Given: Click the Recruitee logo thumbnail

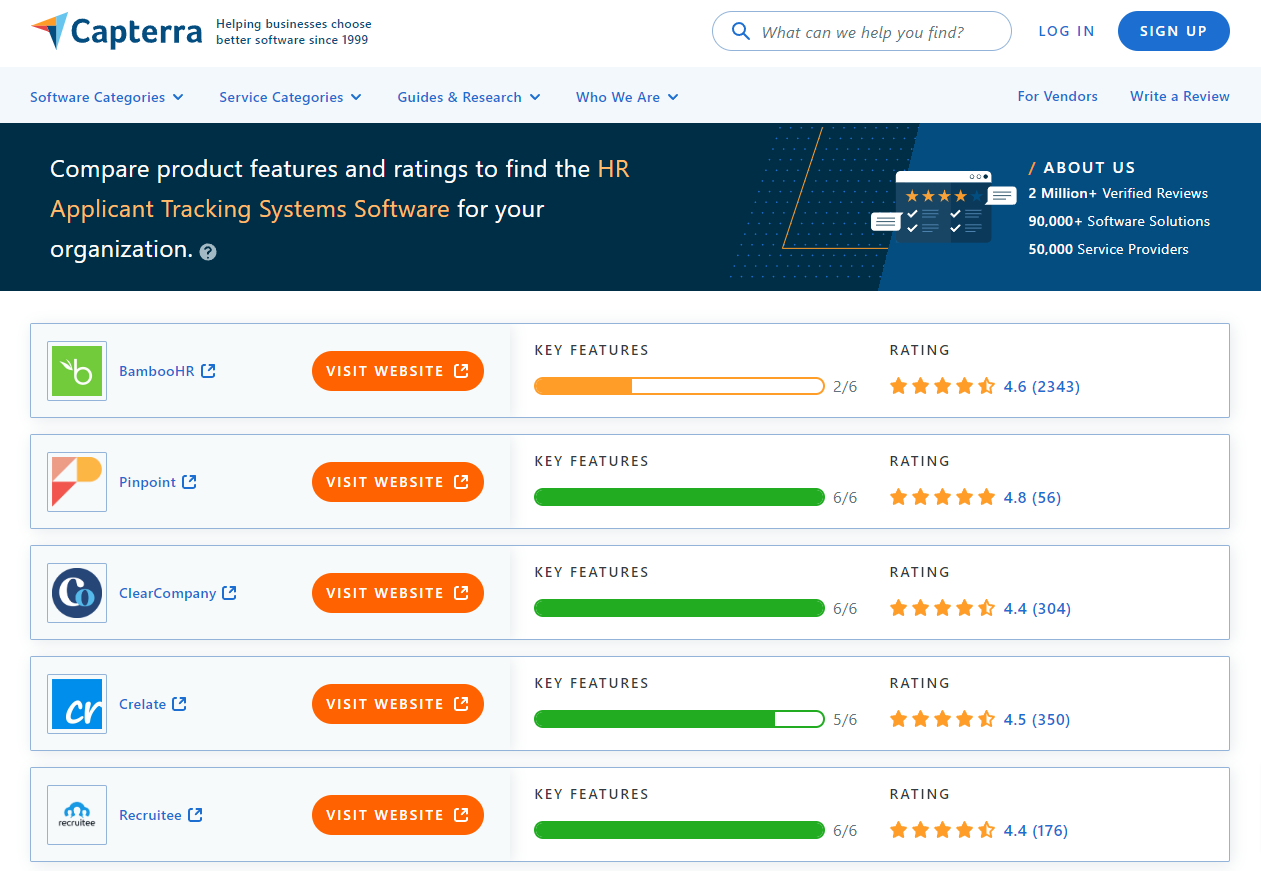Looking at the screenshot, I should pyautogui.click(x=77, y=815).
